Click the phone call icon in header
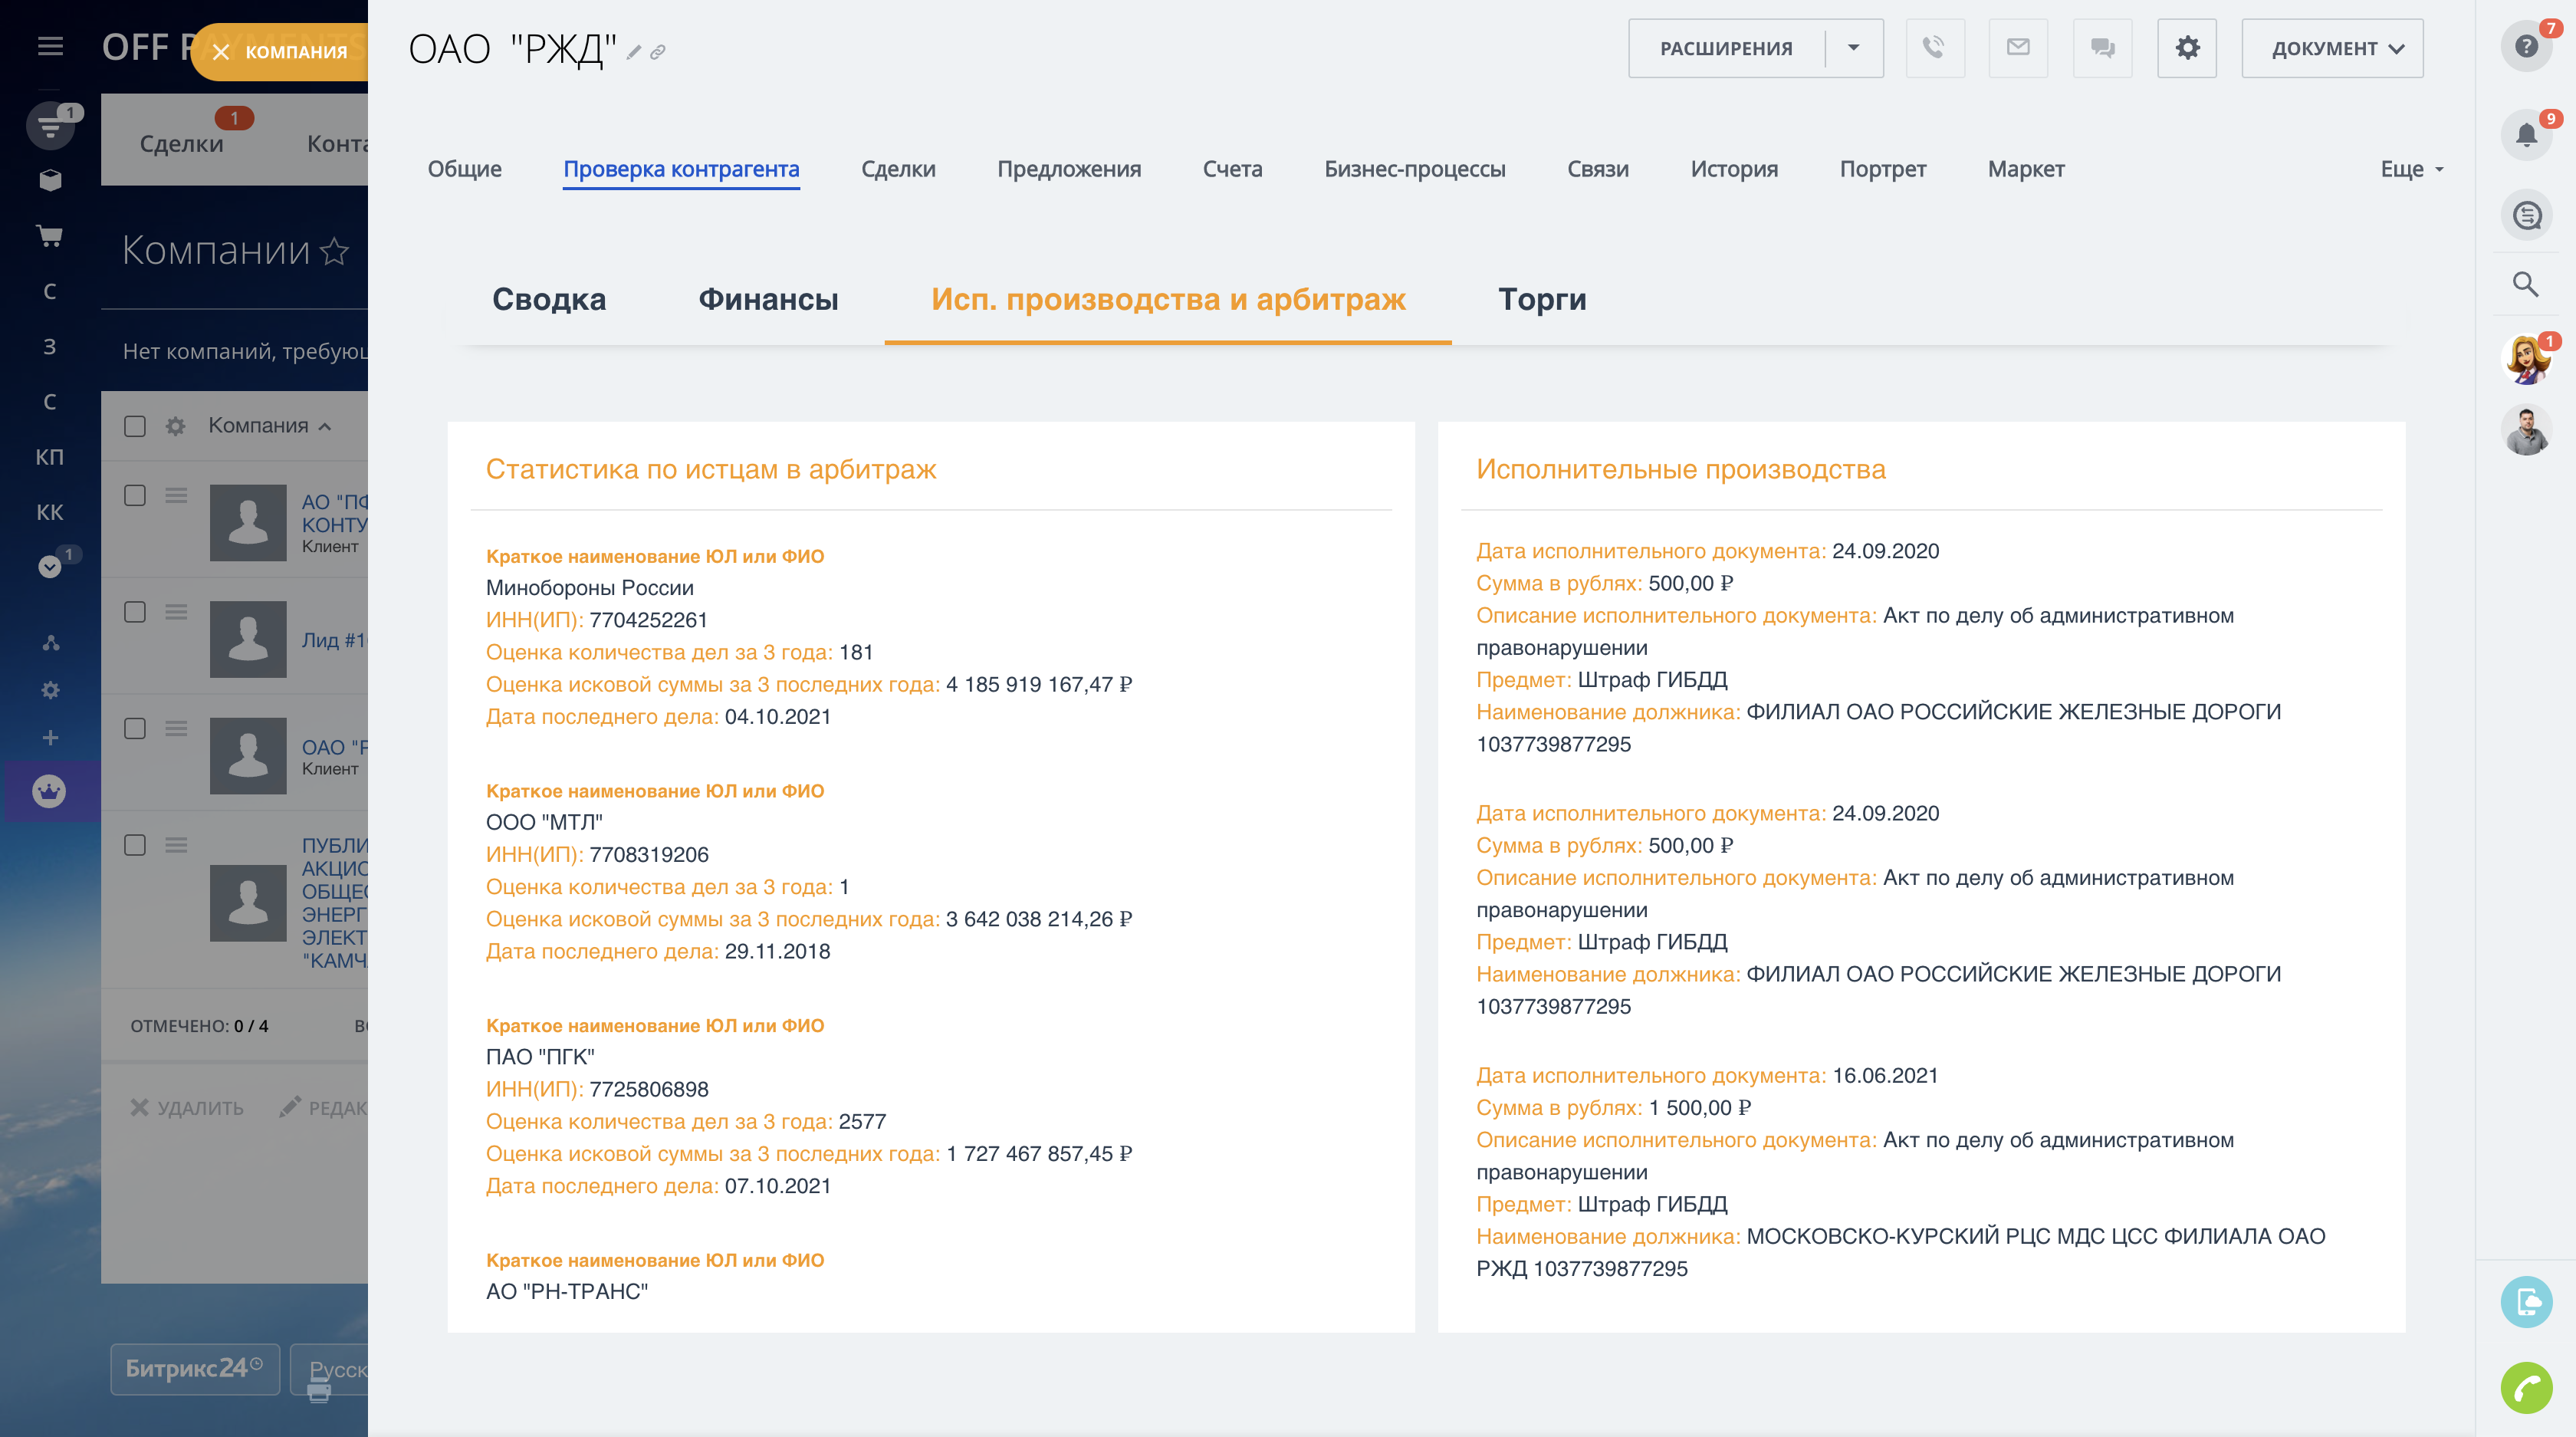This screenshot has height=1437, width=2576. 1934,48
